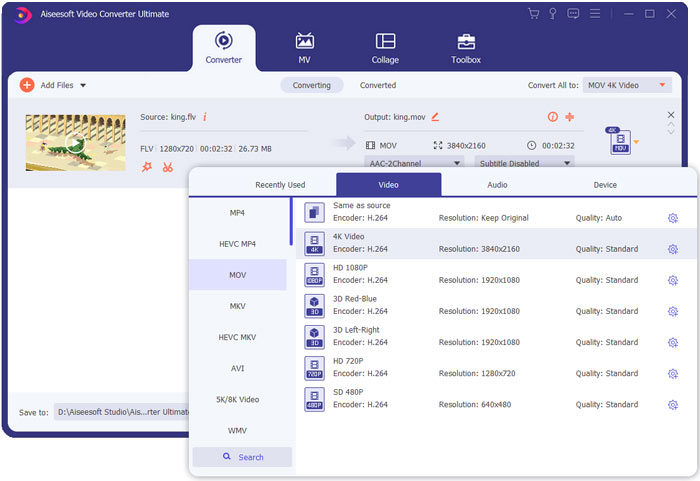Show the Converted list
Viewport: 700px width, 481px height.
[x=378, y=85]
